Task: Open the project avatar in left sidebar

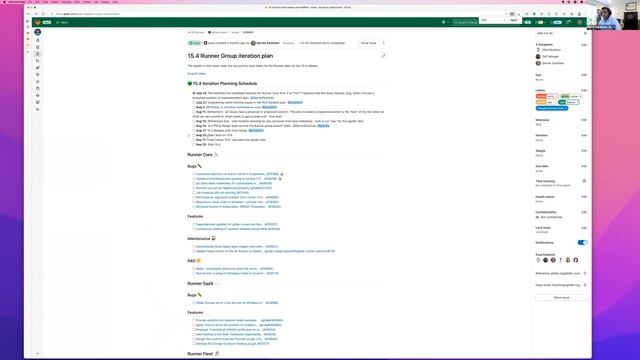Action: 38,32
